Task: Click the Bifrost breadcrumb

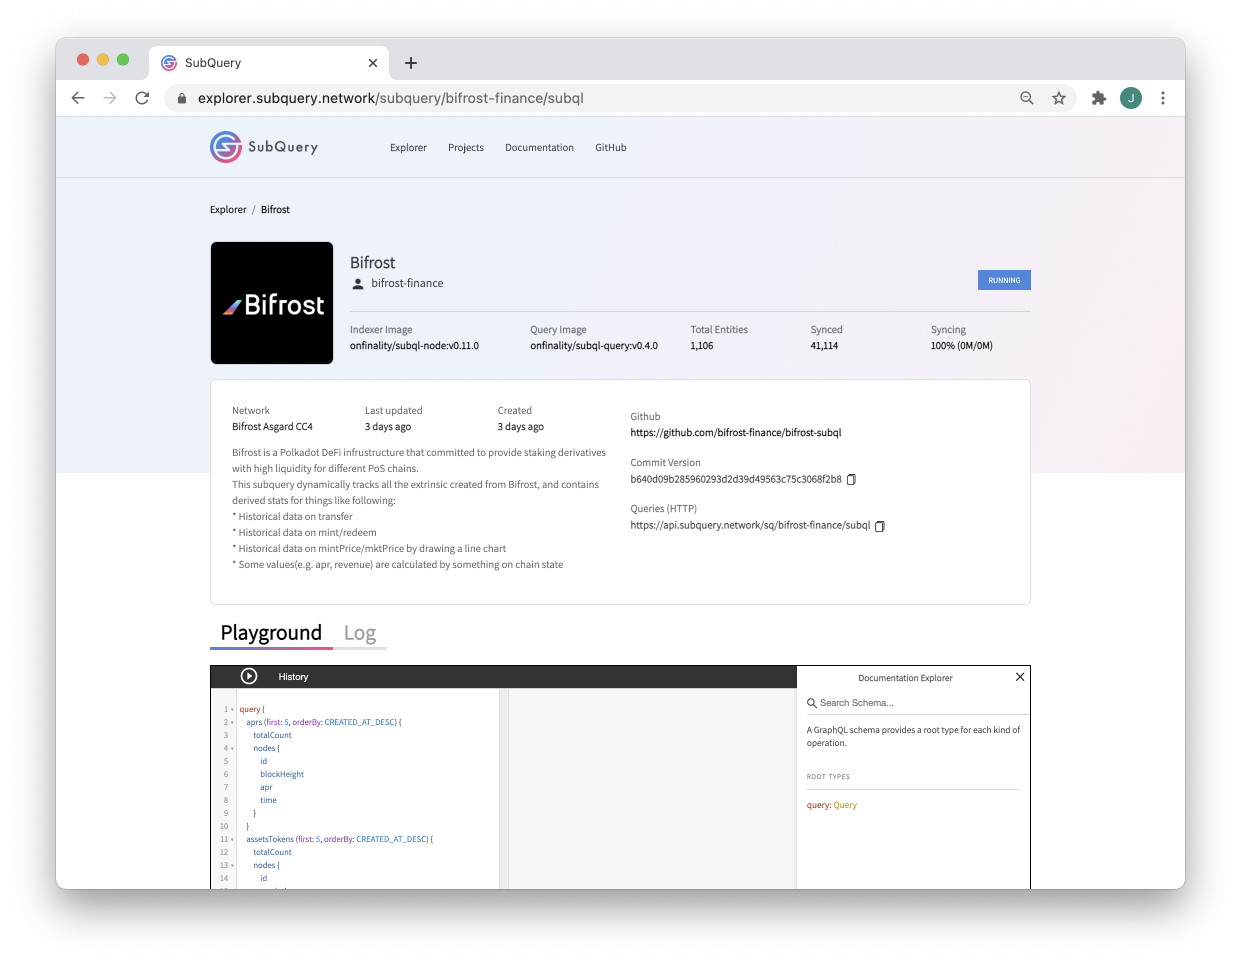Action: (275, 210)
